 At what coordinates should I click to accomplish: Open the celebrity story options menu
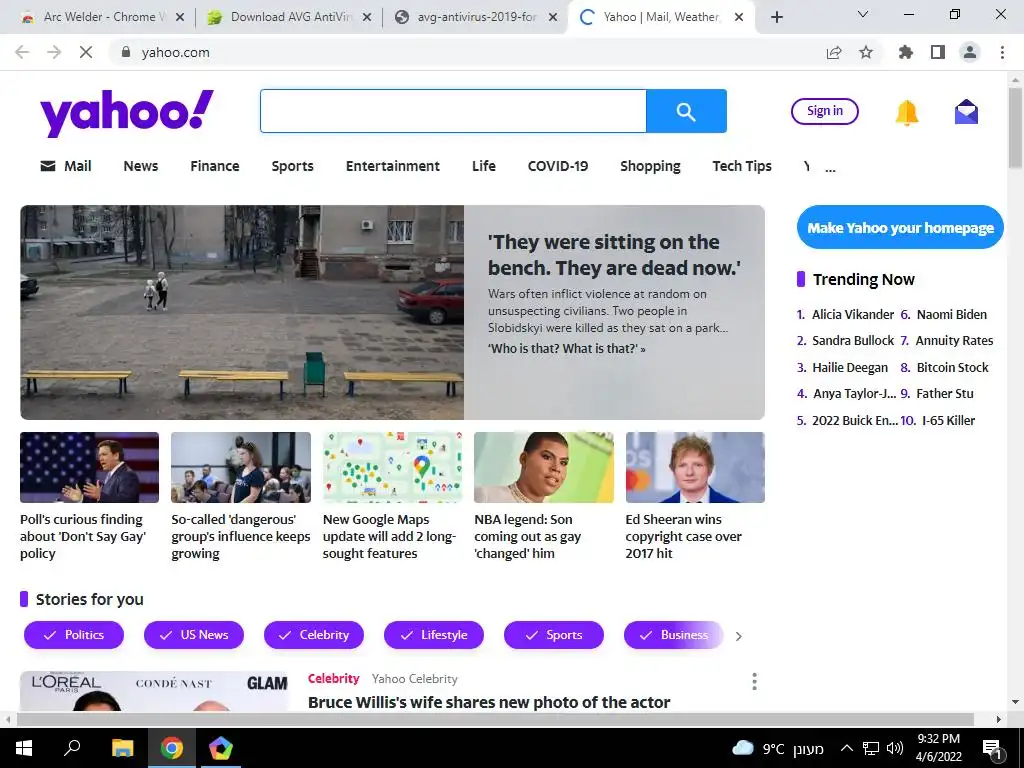point(754,681)
